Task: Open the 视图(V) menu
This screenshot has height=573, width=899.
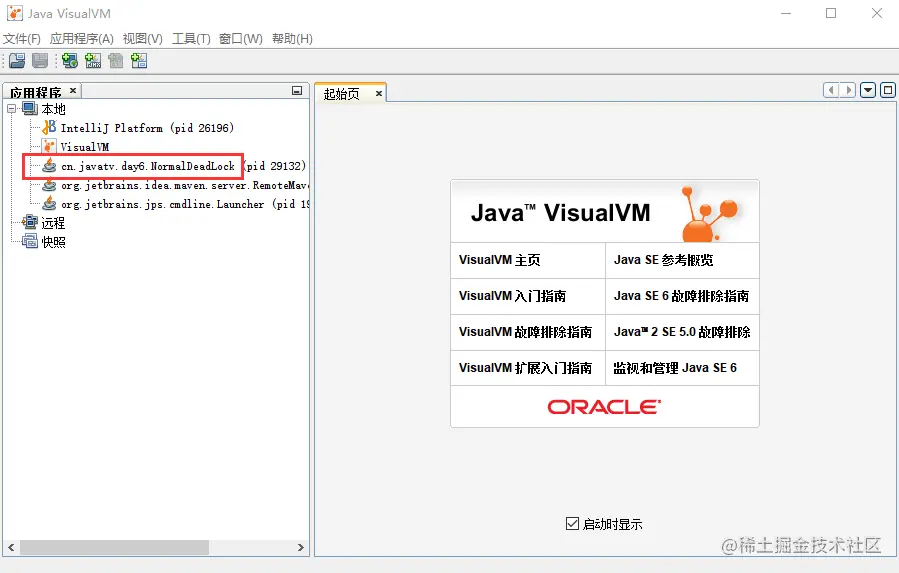Action: pyautogui.click(x=143, y=38)
